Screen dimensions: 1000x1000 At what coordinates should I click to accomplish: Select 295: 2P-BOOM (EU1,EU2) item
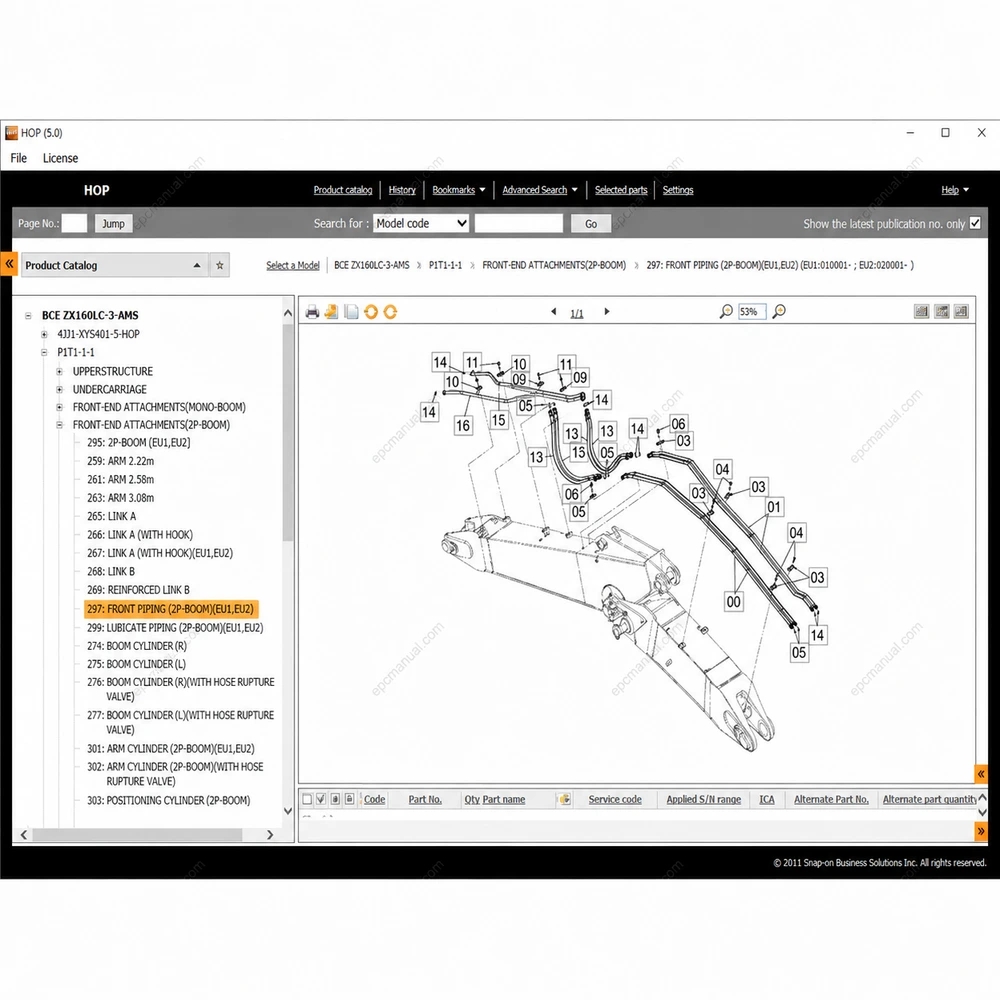(138, 443)
